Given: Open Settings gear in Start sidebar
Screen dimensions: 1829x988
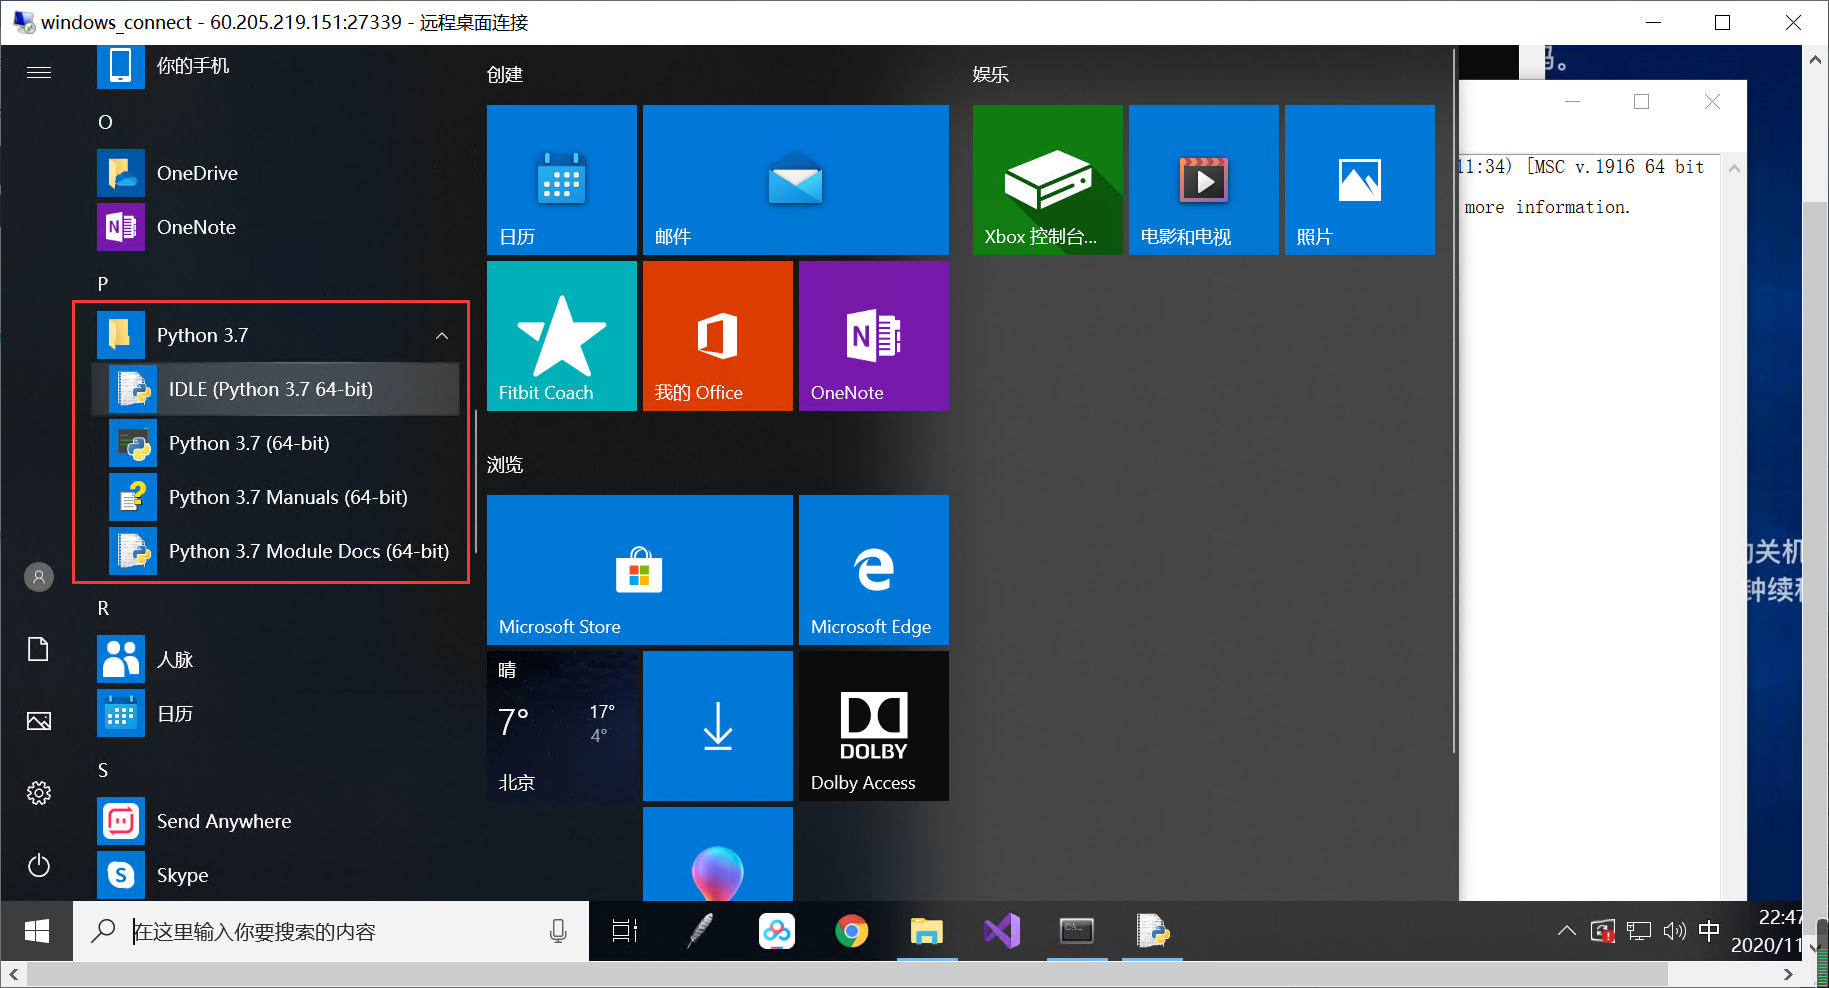Looking at the screenshot, I should point(39,793).
